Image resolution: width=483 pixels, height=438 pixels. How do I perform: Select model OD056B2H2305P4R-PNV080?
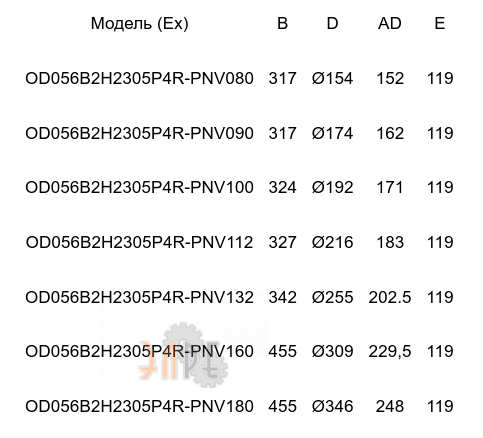[139, 79]
